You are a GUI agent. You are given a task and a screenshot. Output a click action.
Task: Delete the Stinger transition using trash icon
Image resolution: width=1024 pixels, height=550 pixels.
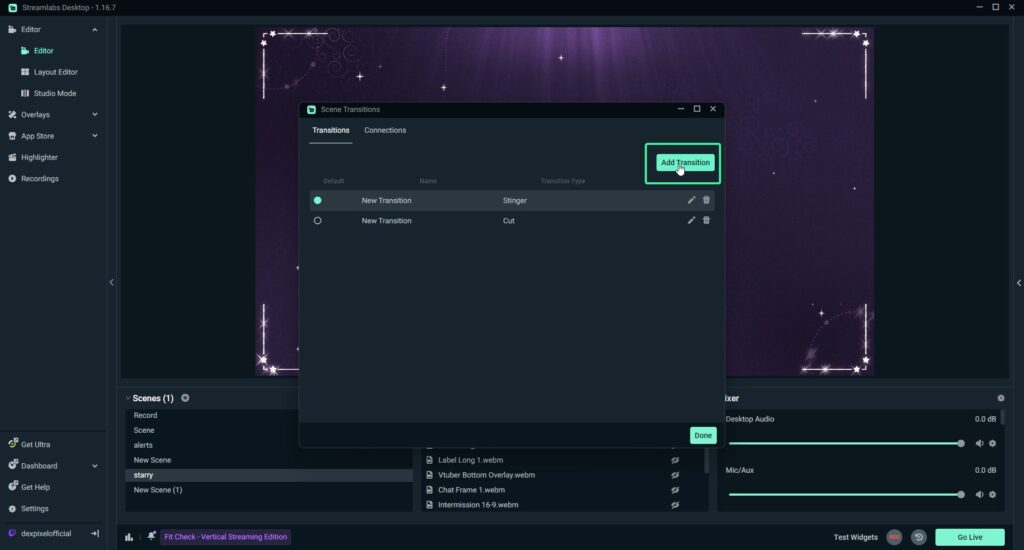tap(706, 200)
